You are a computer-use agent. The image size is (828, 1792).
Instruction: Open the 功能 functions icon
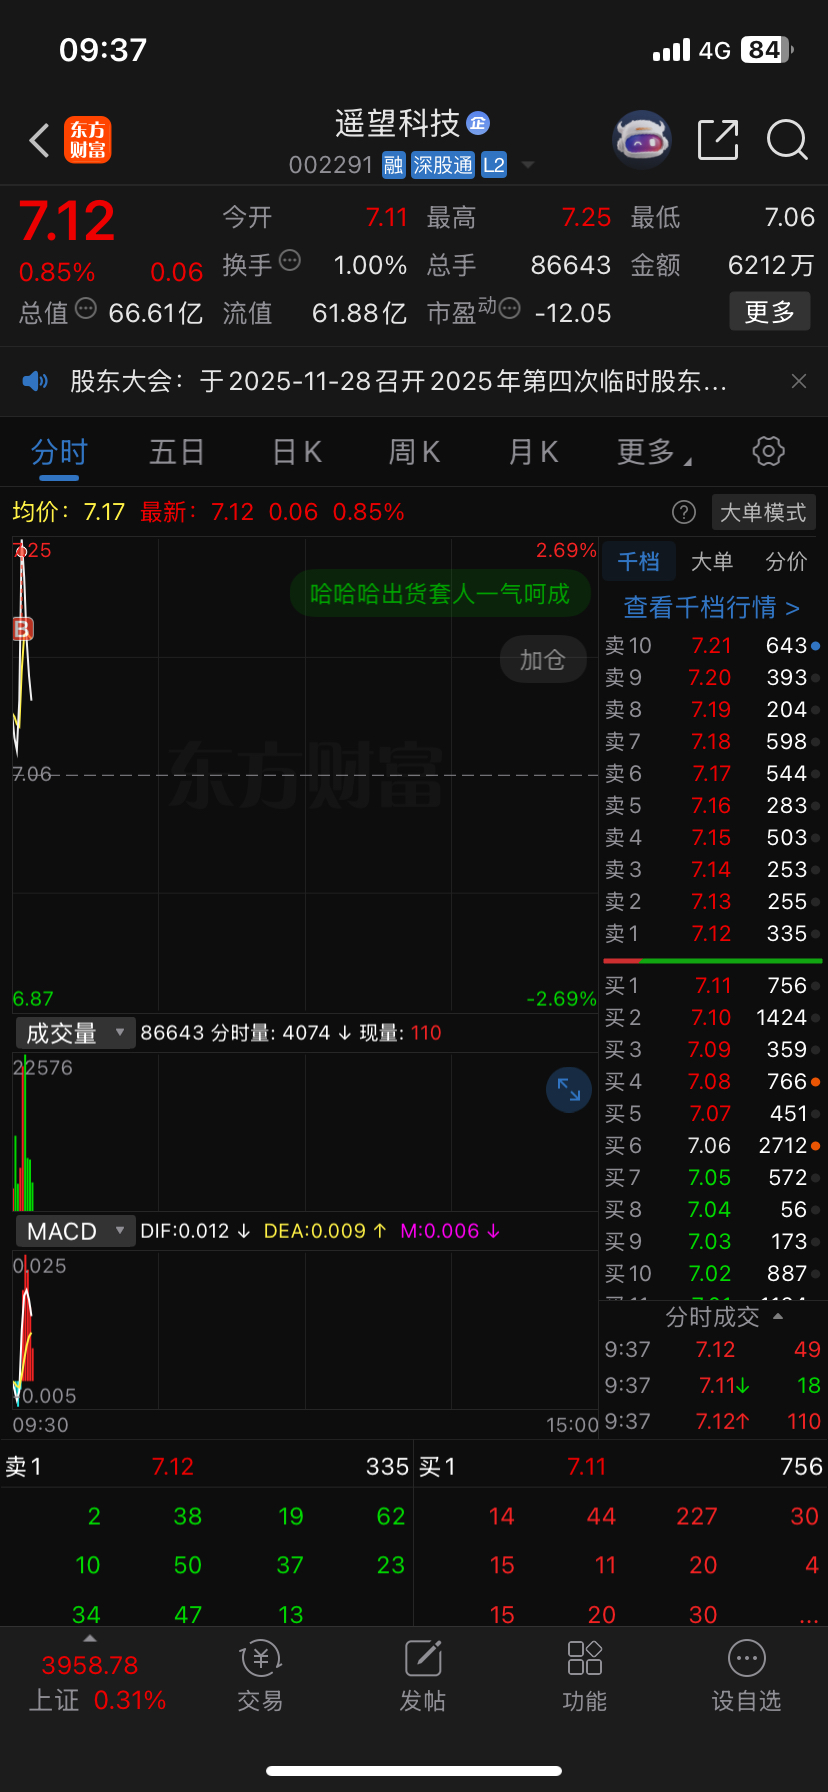[585, 1676]
